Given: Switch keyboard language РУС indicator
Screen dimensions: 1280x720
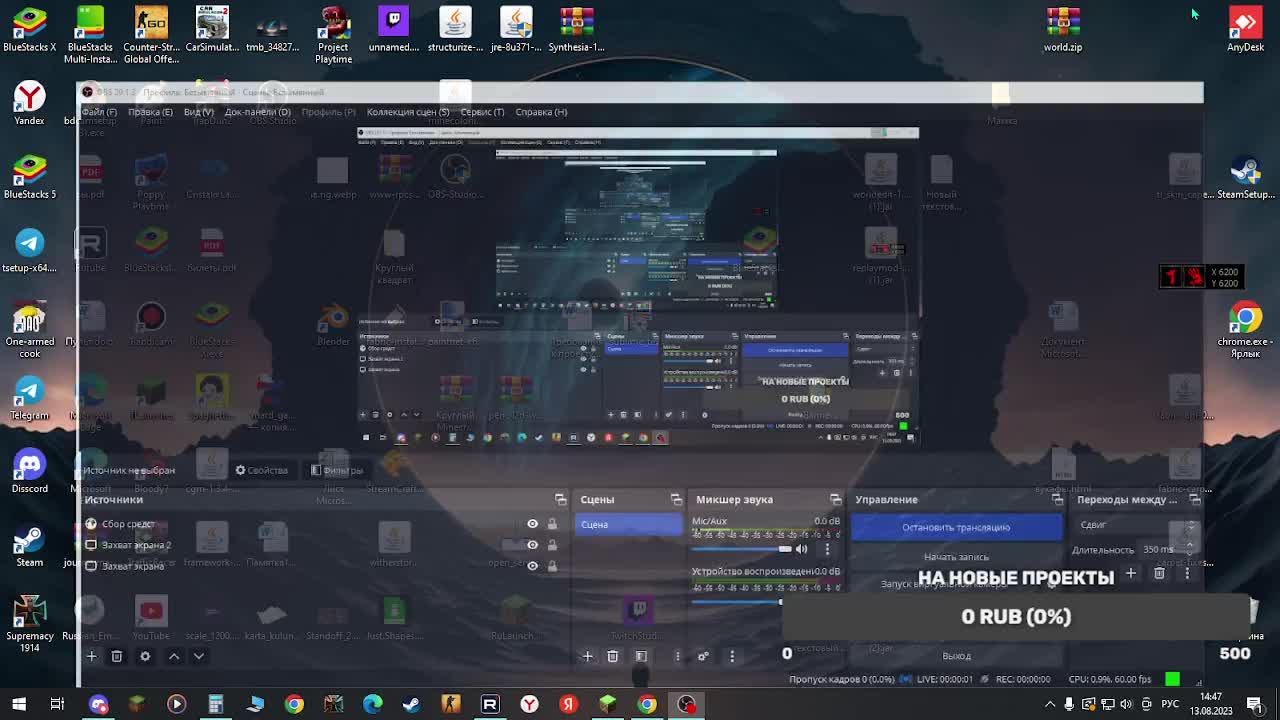Looking at the screenshot, I should (1170, 705).
